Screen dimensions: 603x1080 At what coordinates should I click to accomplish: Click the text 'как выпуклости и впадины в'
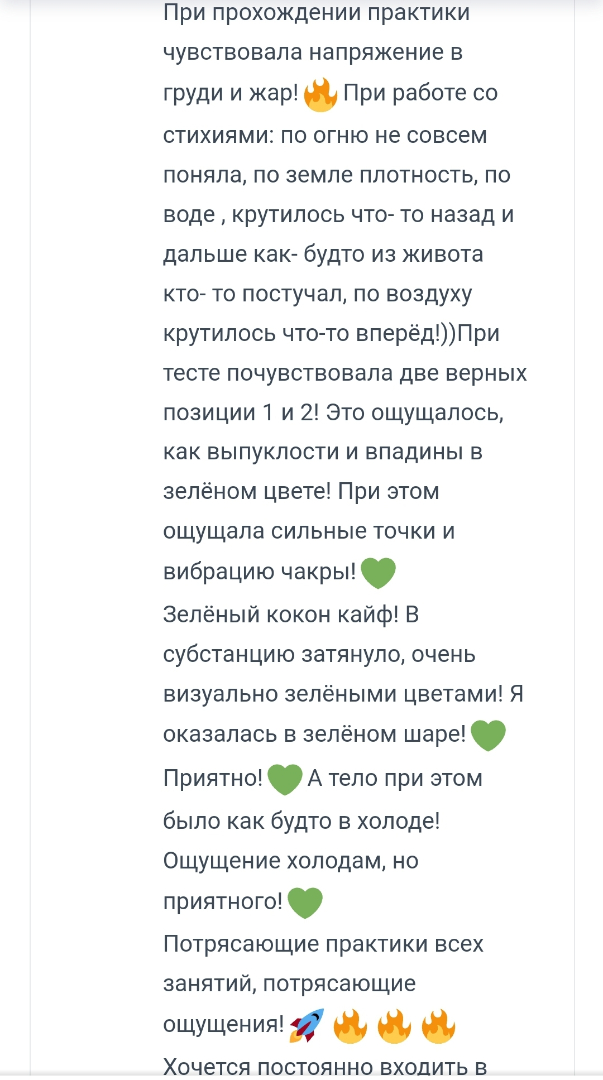click(323, 452)
